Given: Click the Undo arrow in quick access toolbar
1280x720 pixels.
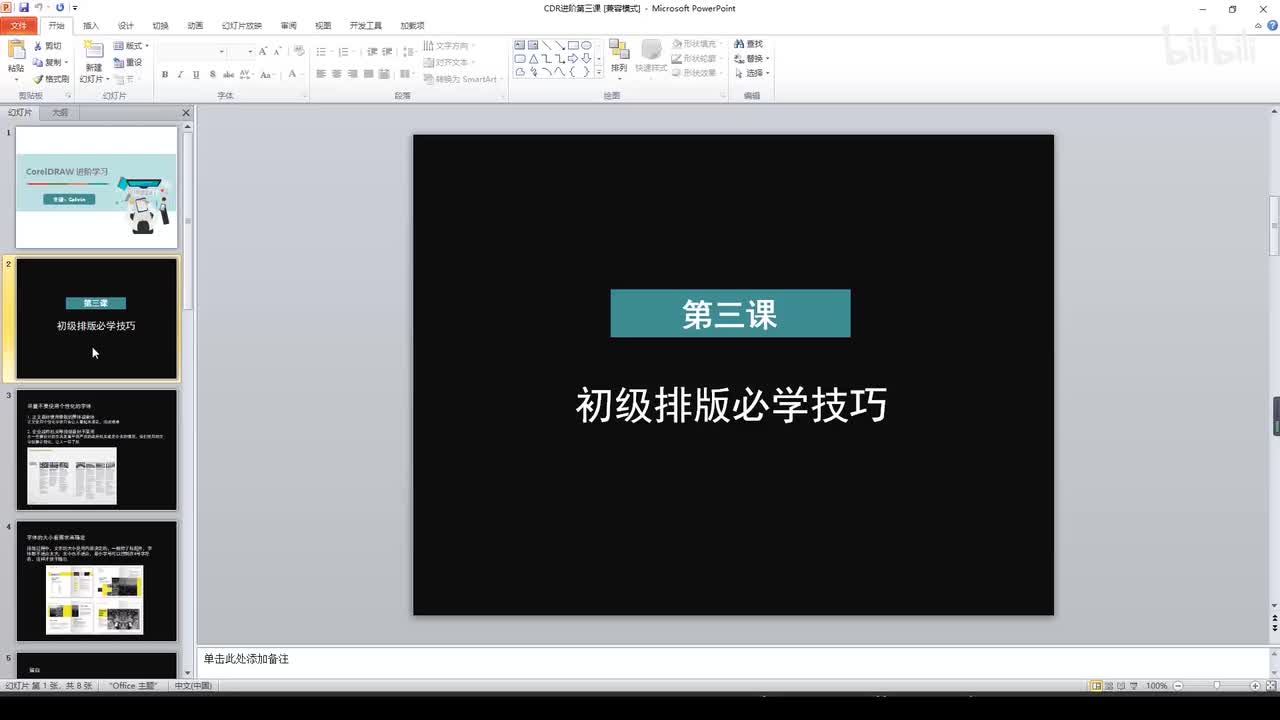Looking at the screenshot, I should coord(39,8).
